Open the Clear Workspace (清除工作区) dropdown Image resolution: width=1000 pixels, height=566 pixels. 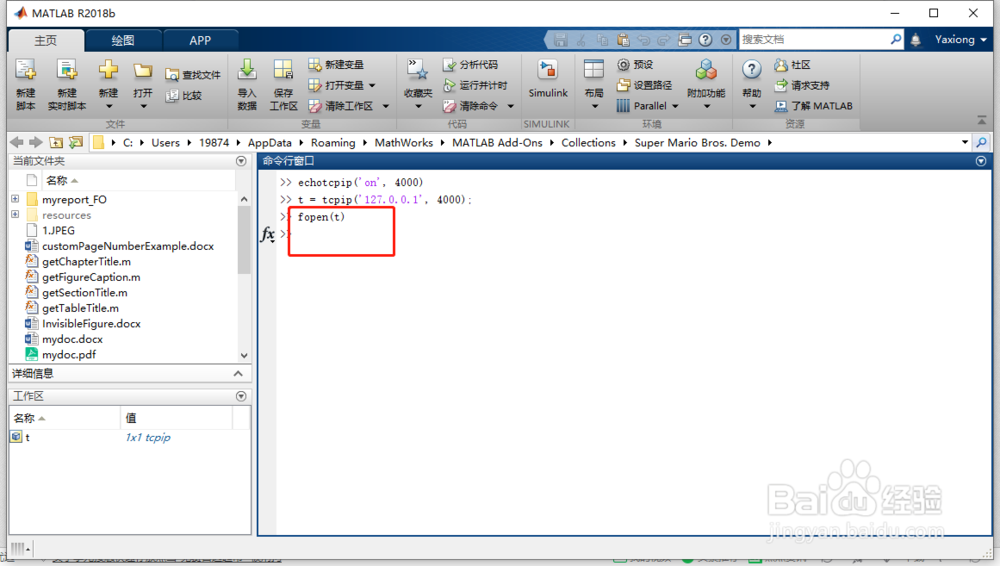386,106
